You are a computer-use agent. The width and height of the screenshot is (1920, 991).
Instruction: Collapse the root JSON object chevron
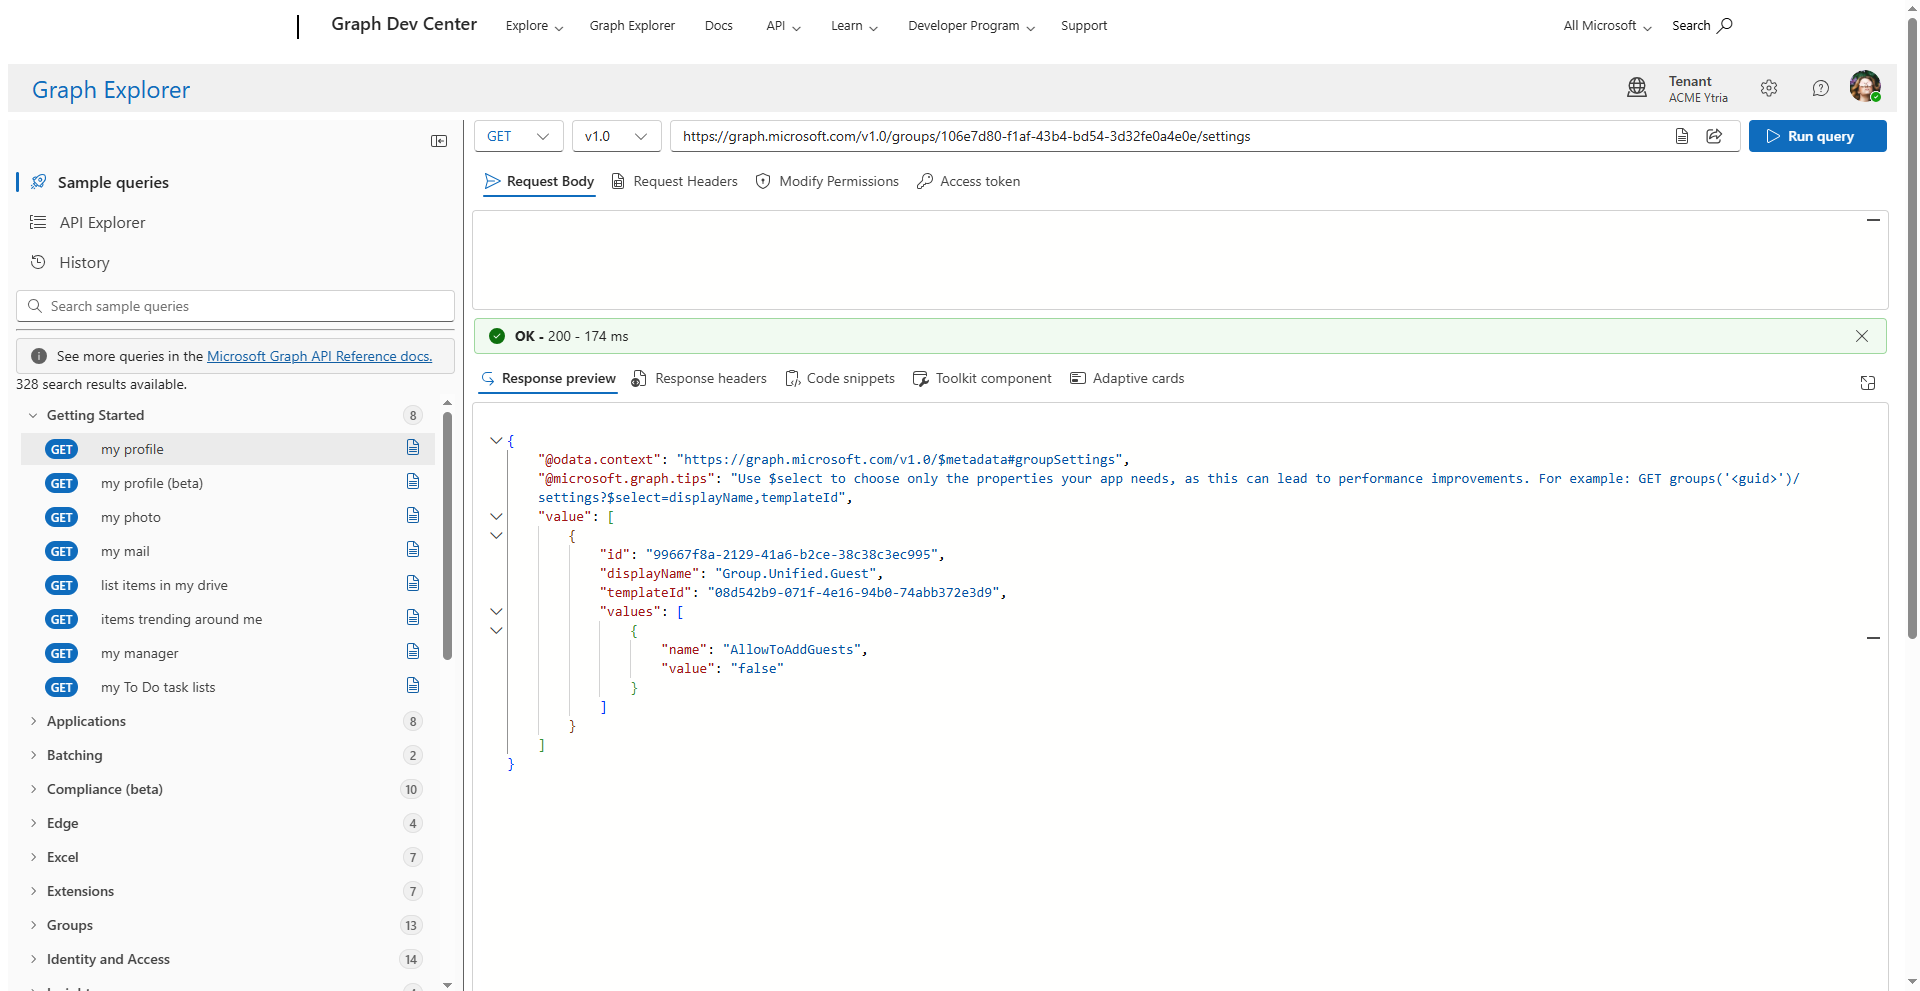pyautogui.click(x=496, y=440)
